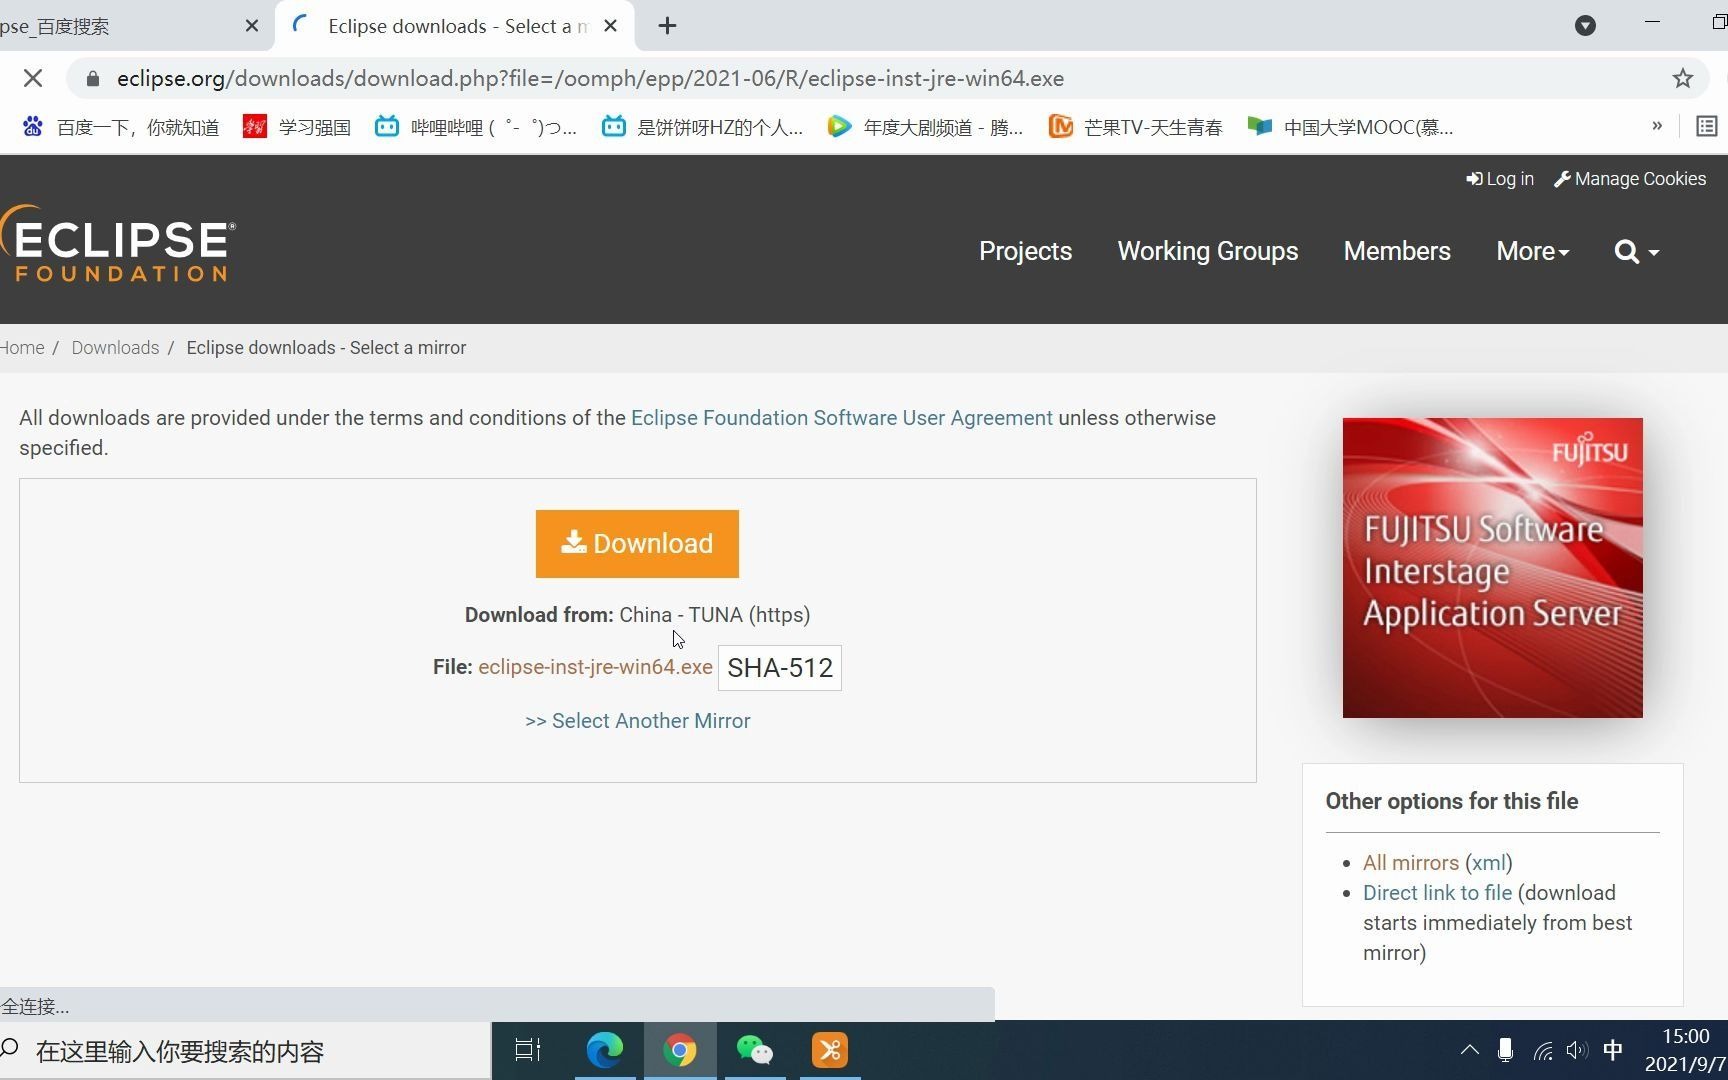Image resolution: width=1728 pixels, height=1080 pixels.
Task: Open WeChat from the taskbar
Action: 754,1050
